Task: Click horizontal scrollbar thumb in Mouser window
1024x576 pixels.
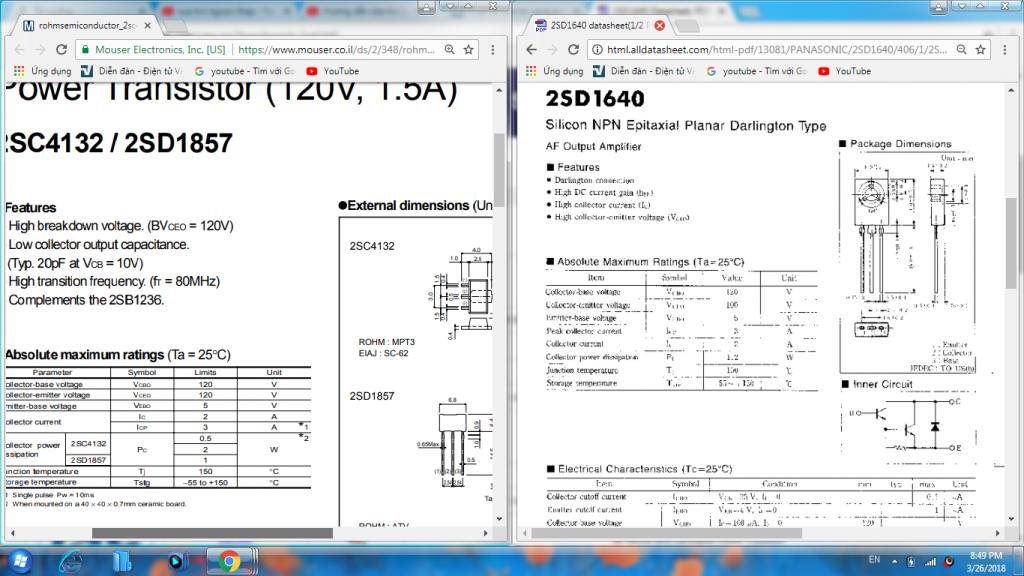Action: coord(212,534)
